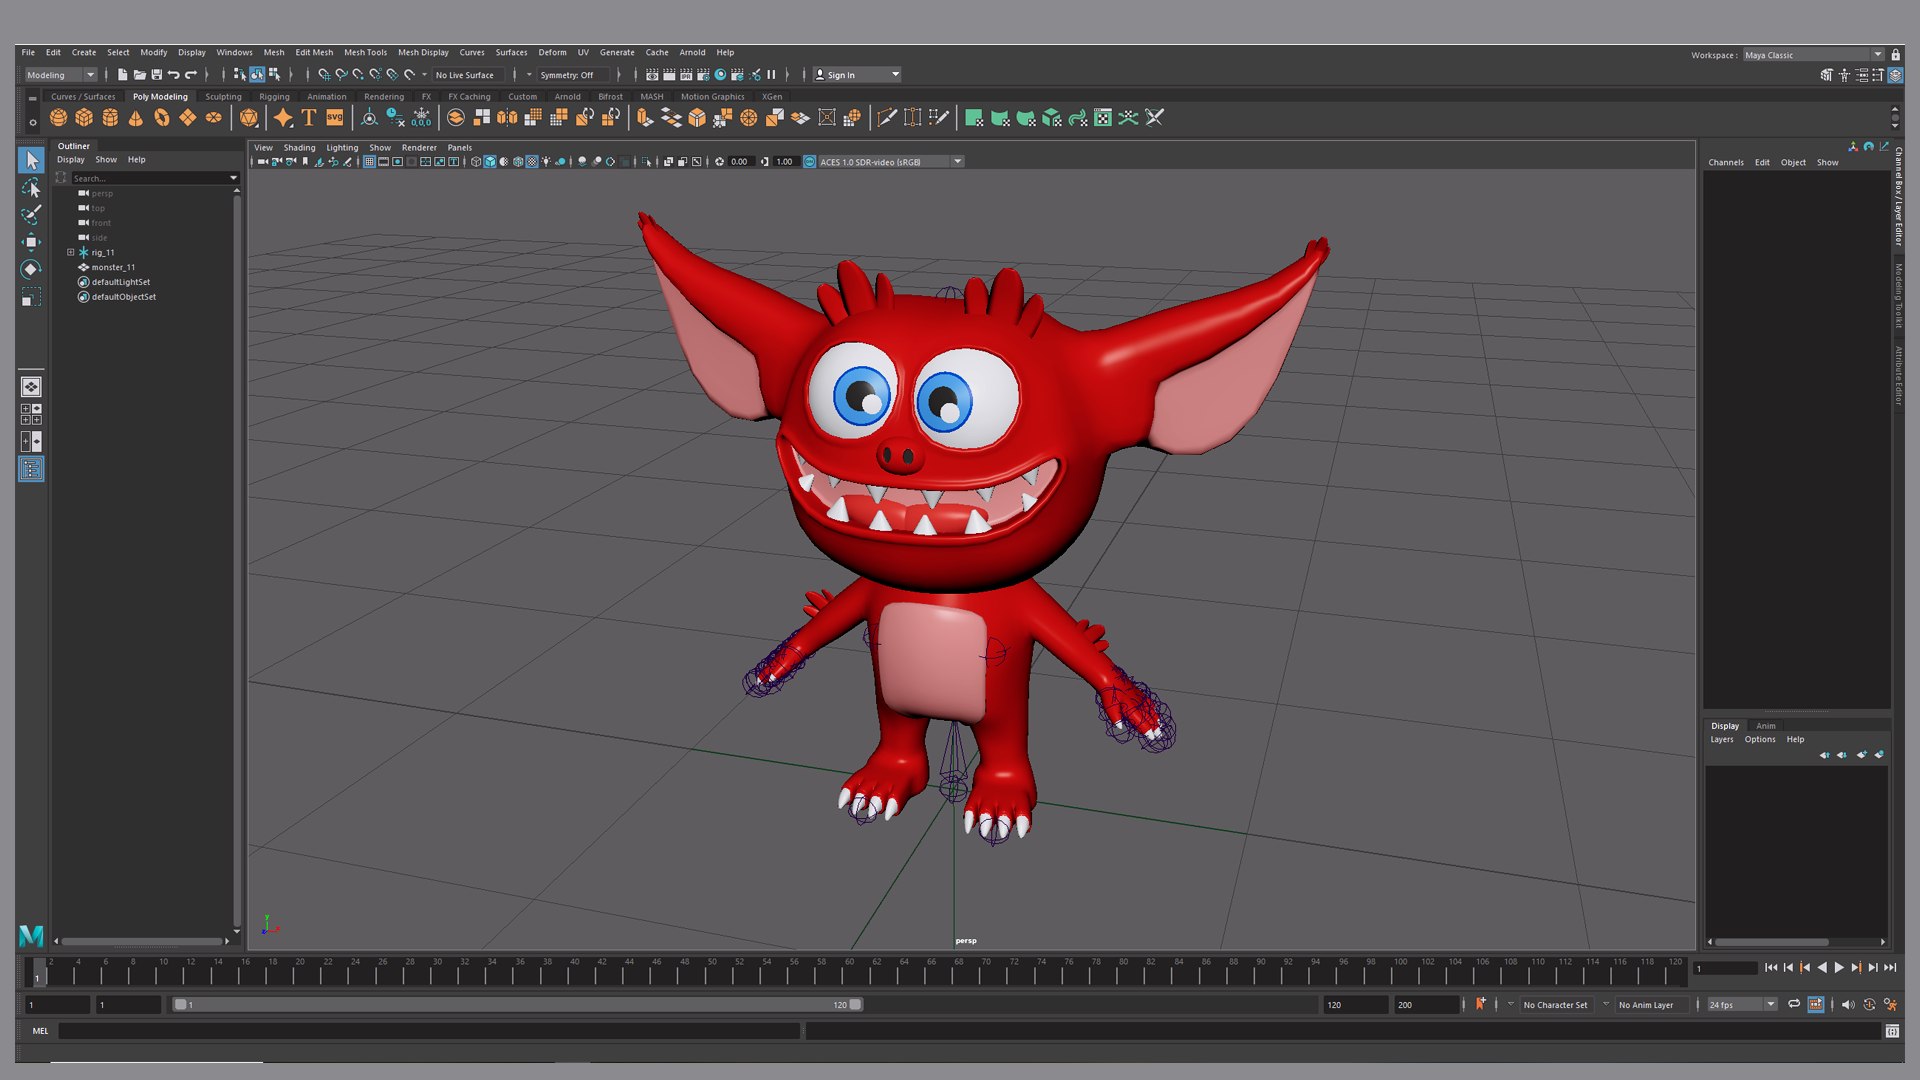Select the Move tool in toolbox
This screenshot has width=1920, height=1080.
tap(31, 242)
